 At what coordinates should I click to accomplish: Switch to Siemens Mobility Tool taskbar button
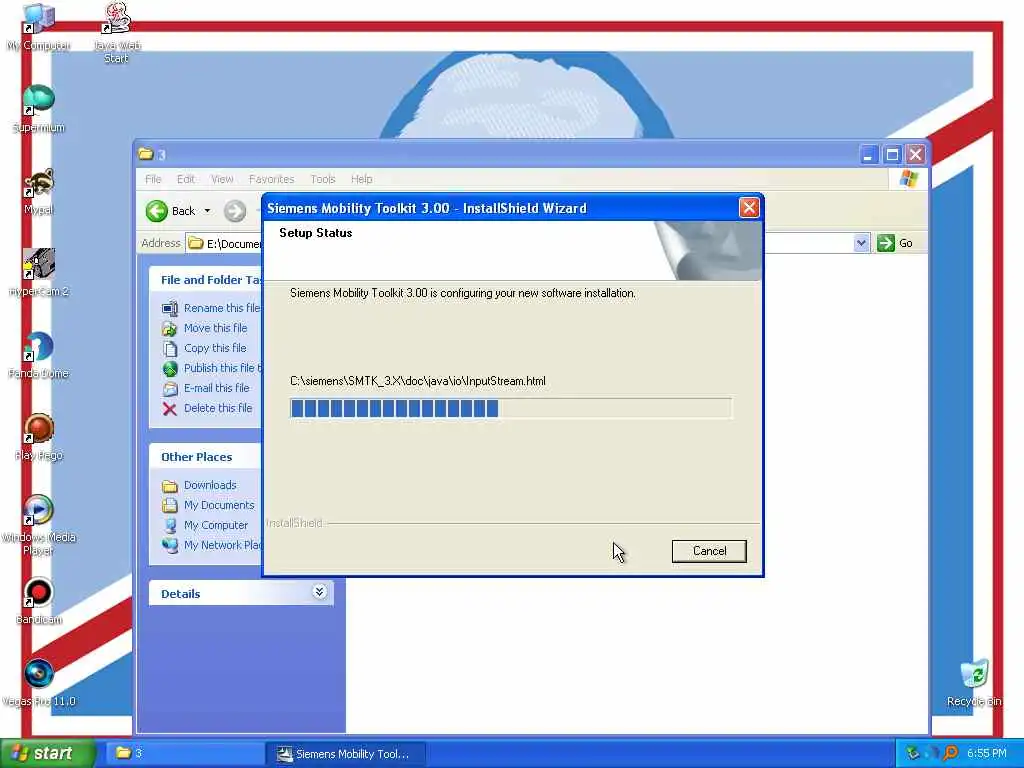coord(346,754)
